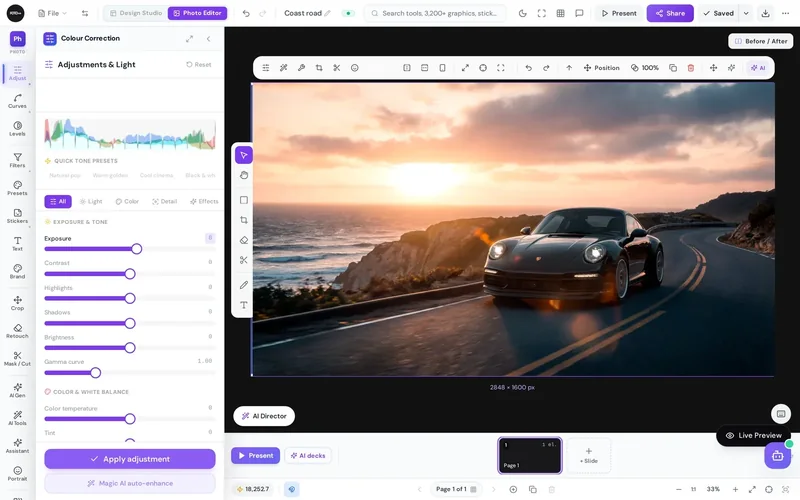Switch to Photo Editor mode
Viewport: 800px width, 500px height.
coord(197,13)
